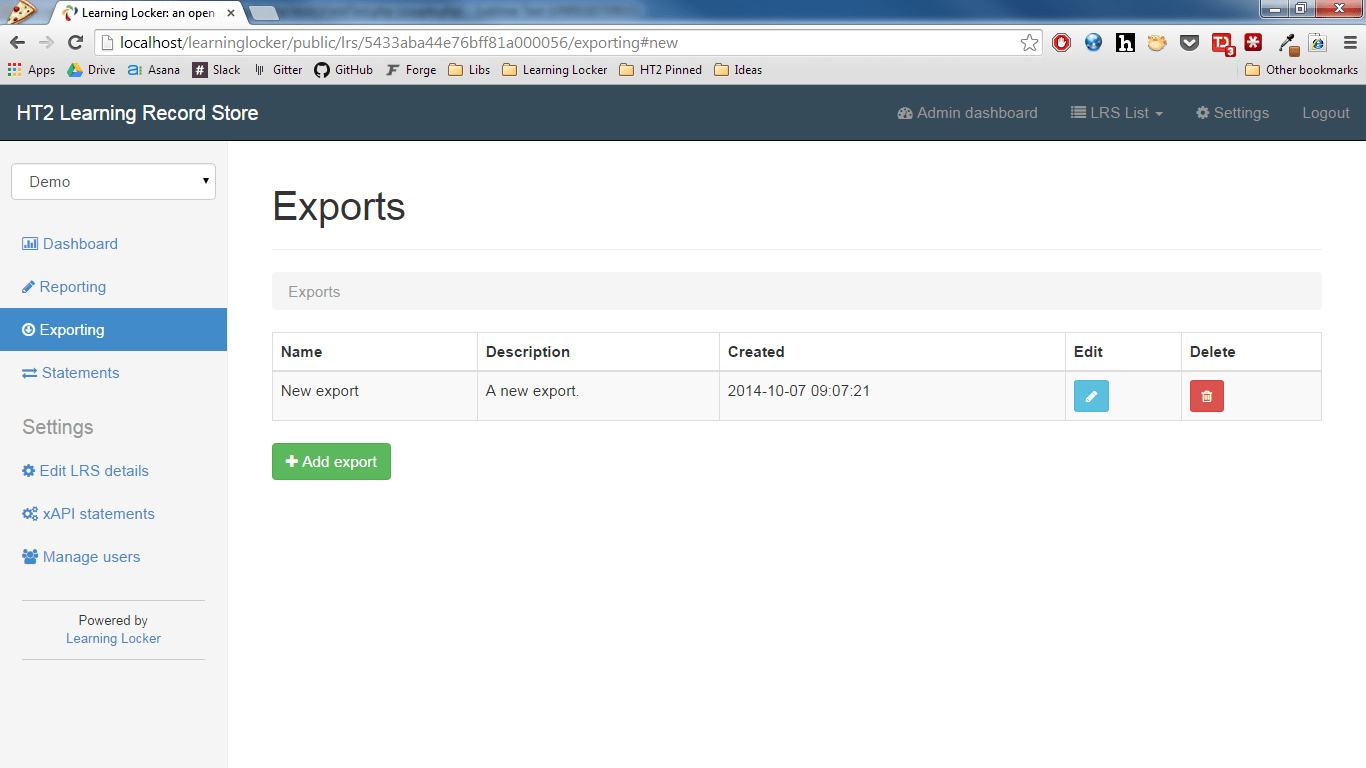Open the Settings menu item
The width and height of the screenshot is (1366, 768).
1232,113
